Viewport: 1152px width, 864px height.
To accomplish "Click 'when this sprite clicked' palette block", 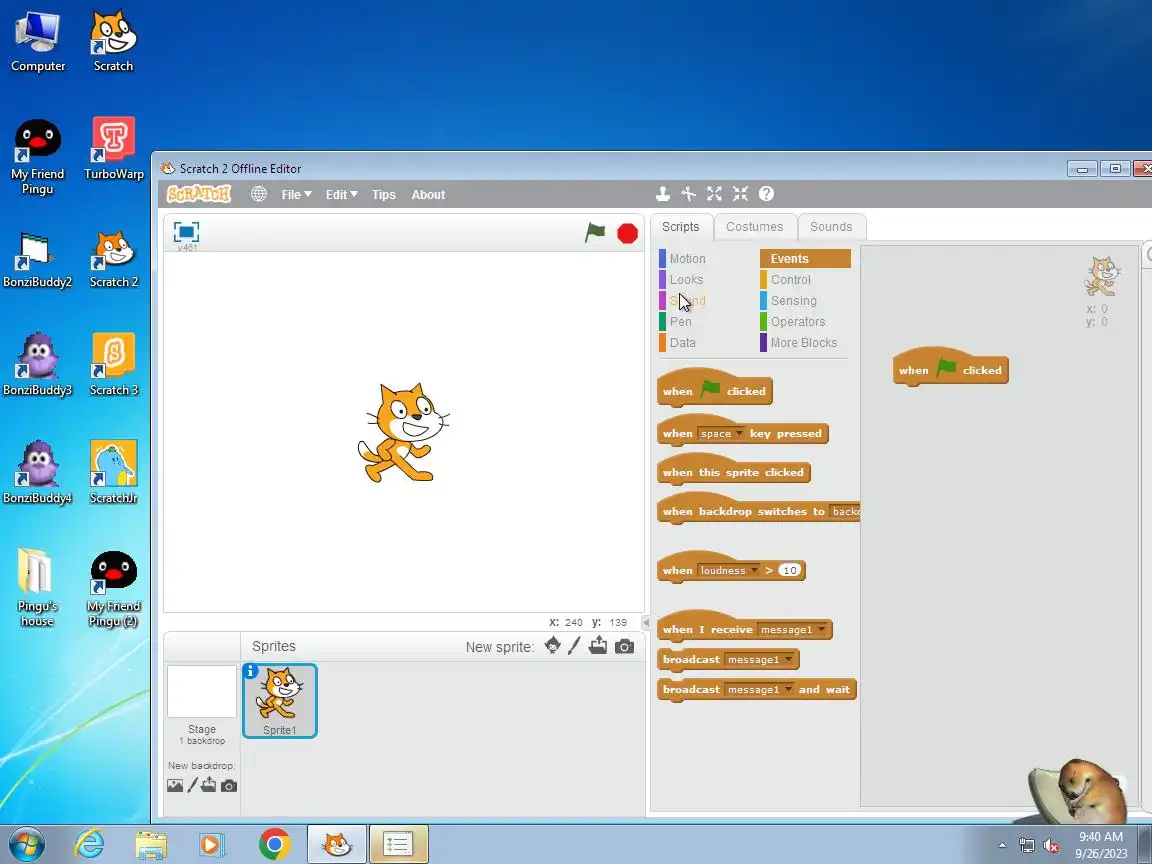I will 733,471.
